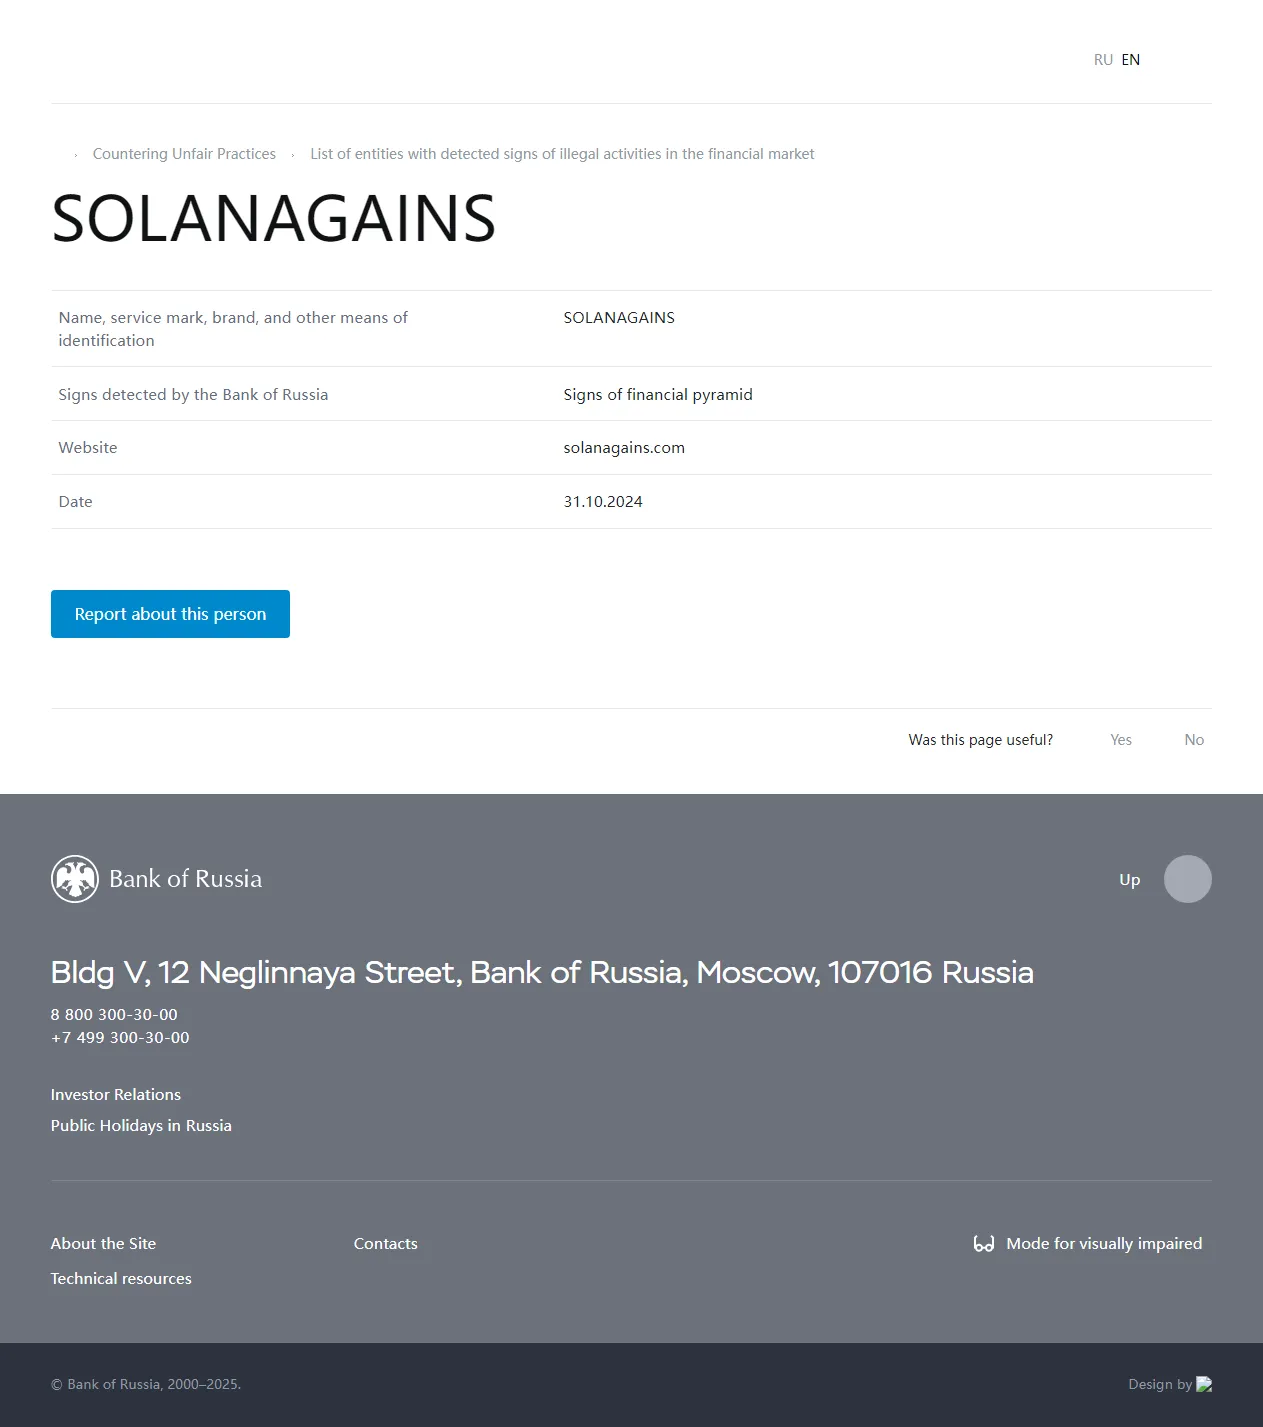The height and width of the screenshot is (1427, 1263).
Task: Click the Bank of Russia footer logo text
Action: (x=185, y=879)
